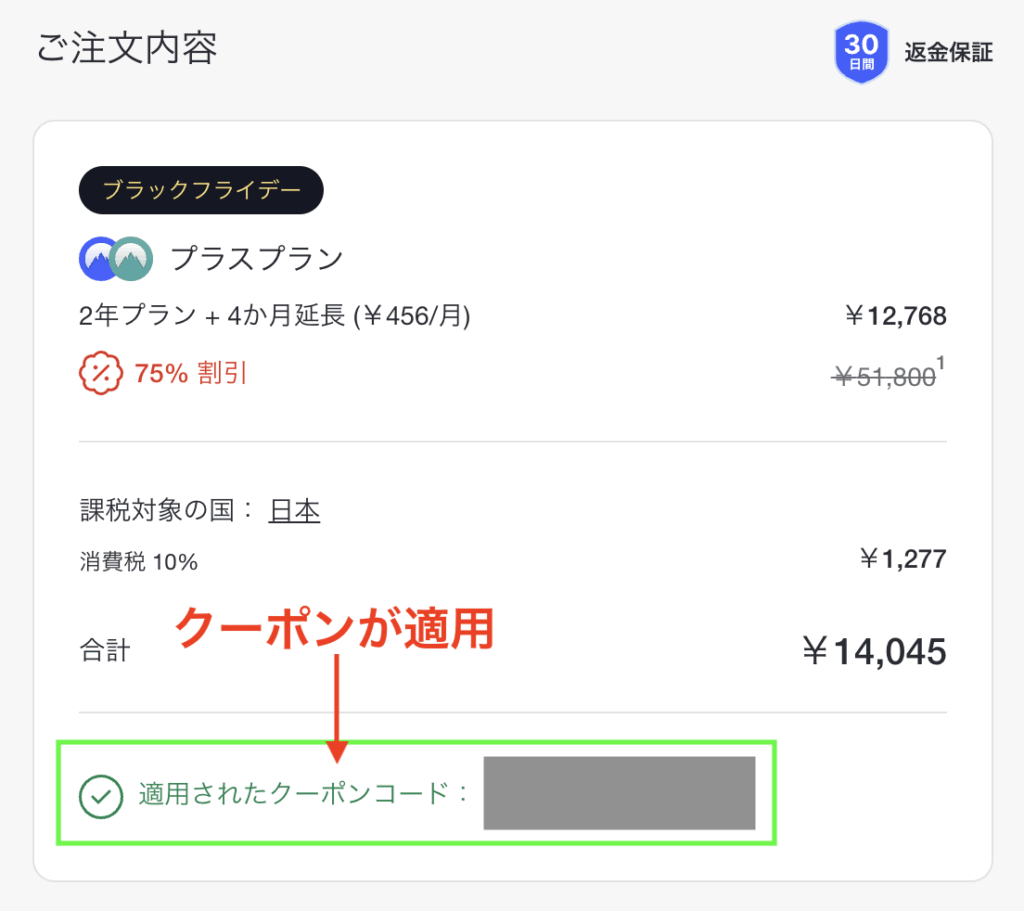
Task: Click the 消費税 10% tax label
Action: click(139, 562)
